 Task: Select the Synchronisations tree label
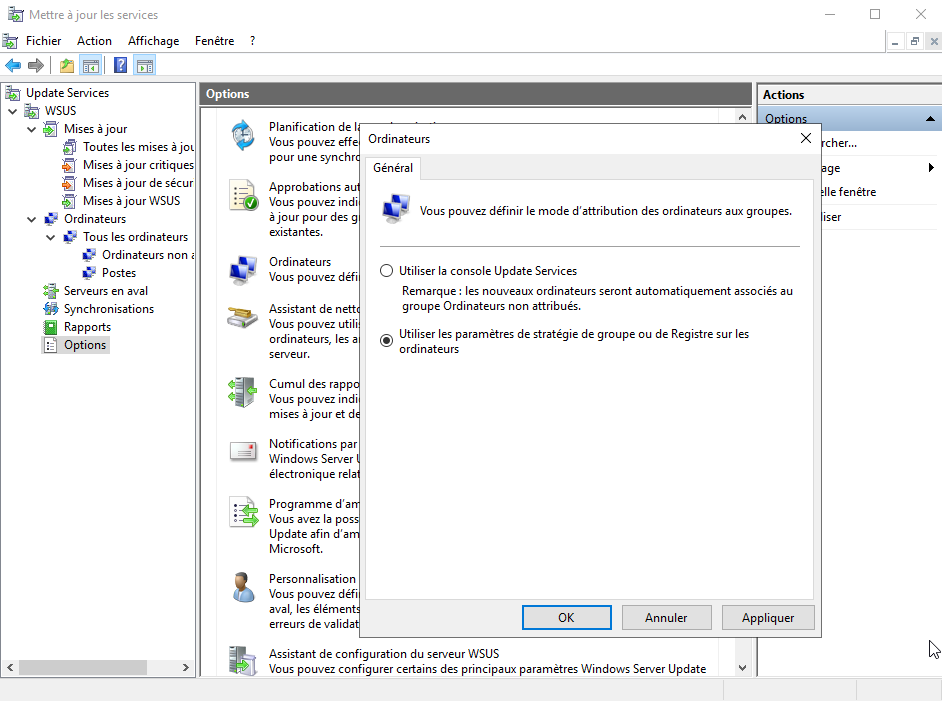(x=109, y=309)
